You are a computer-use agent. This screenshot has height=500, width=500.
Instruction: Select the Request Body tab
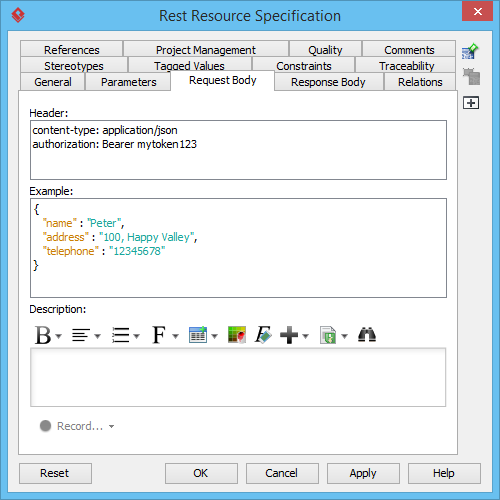tap(222, 80)
